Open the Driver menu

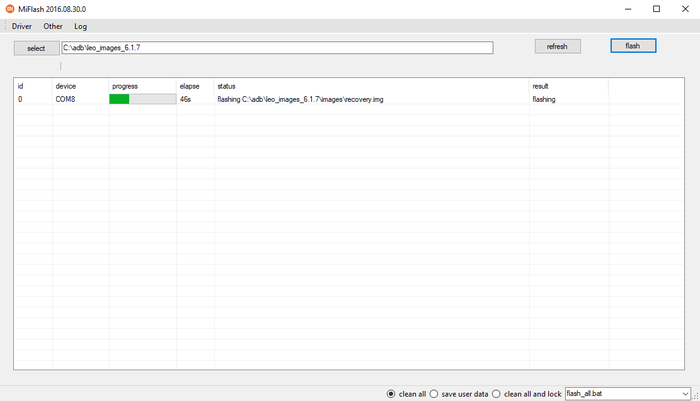22,26
